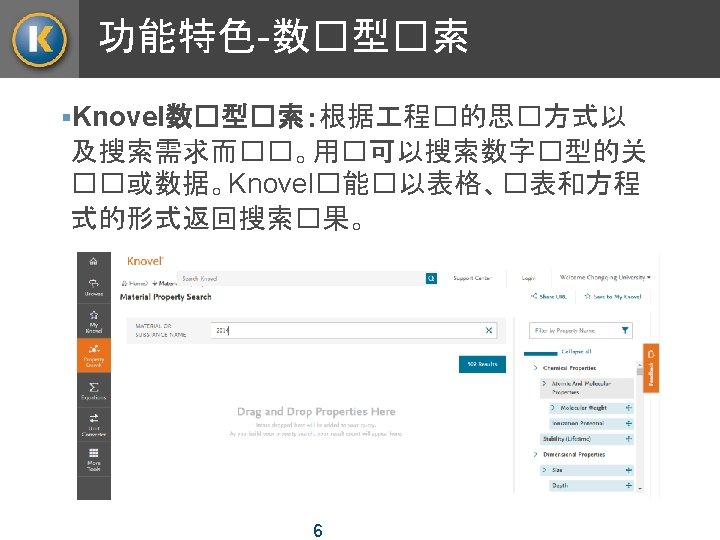Click the Search Knovel input field
Screen dimensions: 720x540
[301, 278]
